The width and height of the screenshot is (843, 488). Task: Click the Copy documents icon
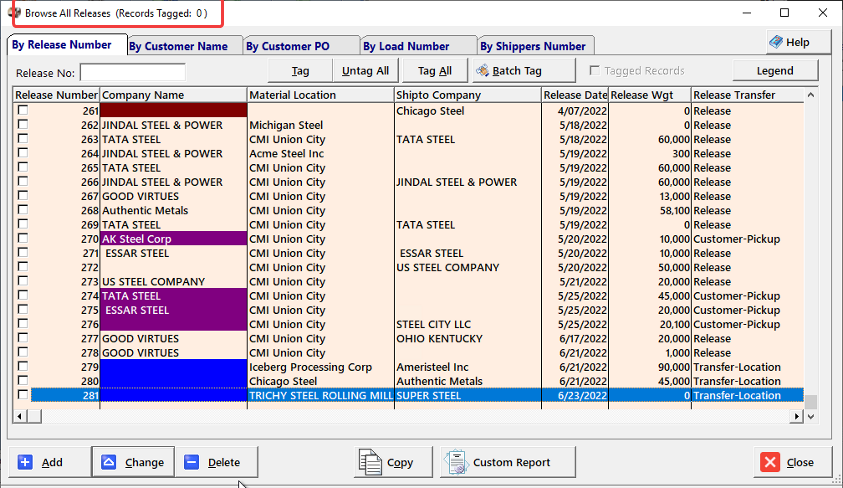370,462
